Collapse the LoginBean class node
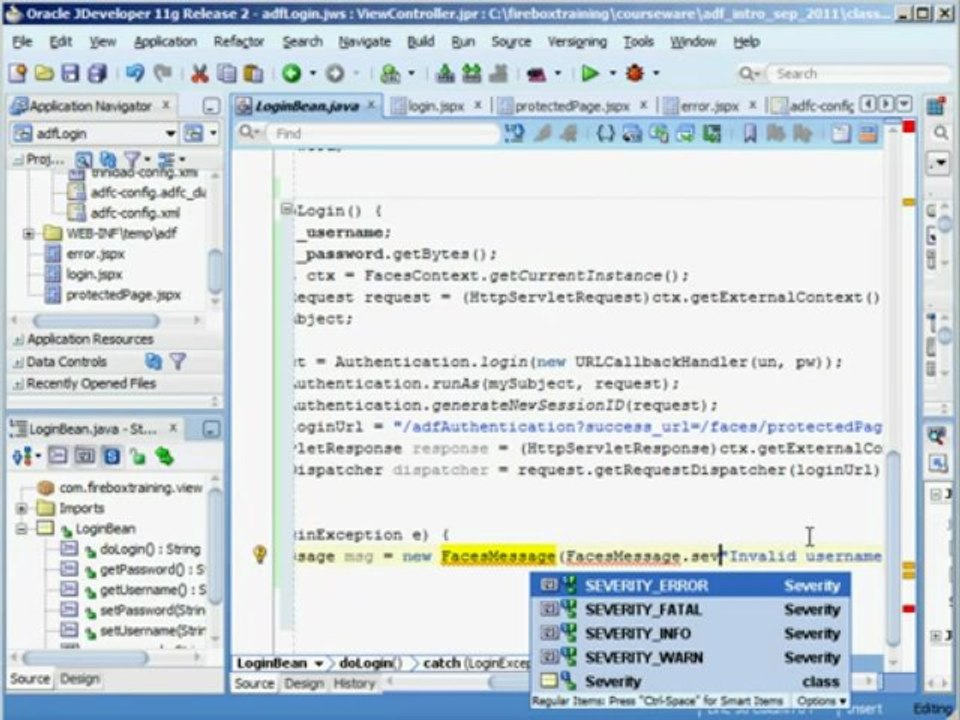The height and width of the screenshot is (720, 960). click(x=21, y=528)
